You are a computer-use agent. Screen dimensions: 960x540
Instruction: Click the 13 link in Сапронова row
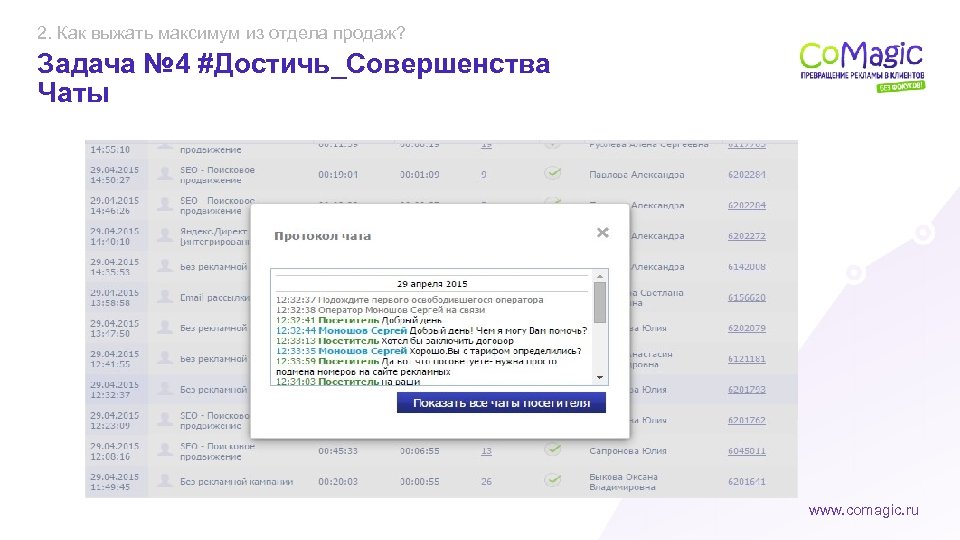click(x=486, y=451)
